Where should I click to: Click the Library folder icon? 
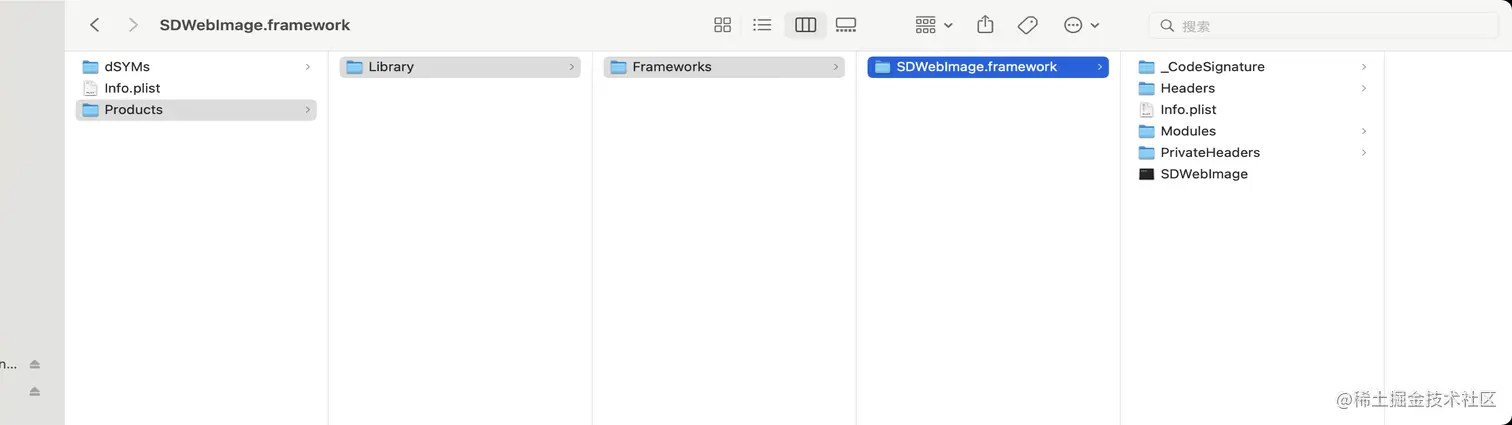coord(354,67)
